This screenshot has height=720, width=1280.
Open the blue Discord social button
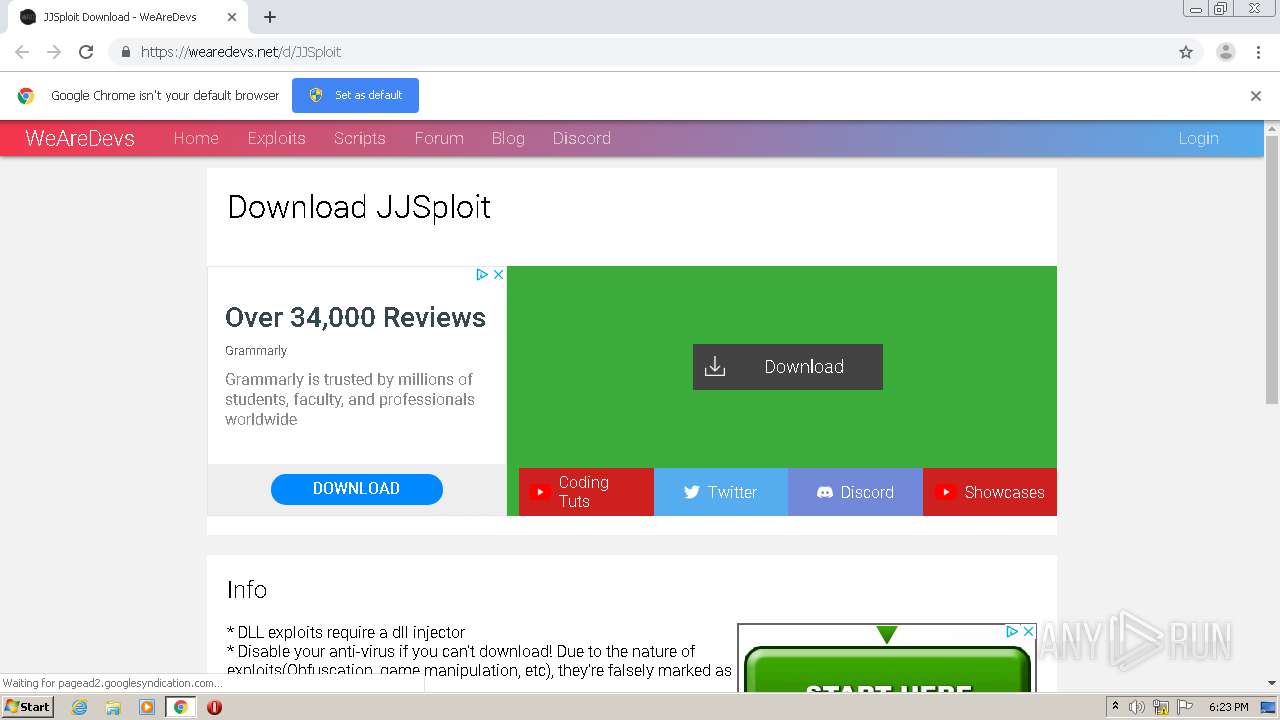tap(855, 492)
